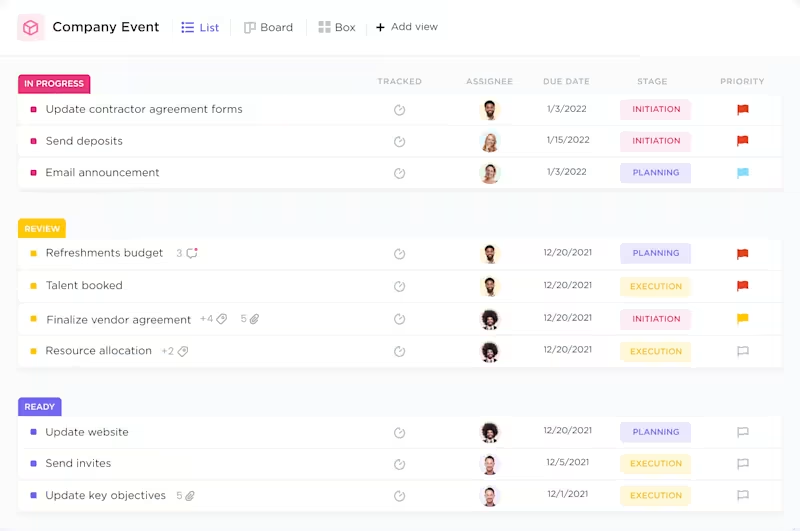Collapse the IN PROGRESS group
Image resolution: width=800 pixels, height=531 pixels.
click(54, 85)
